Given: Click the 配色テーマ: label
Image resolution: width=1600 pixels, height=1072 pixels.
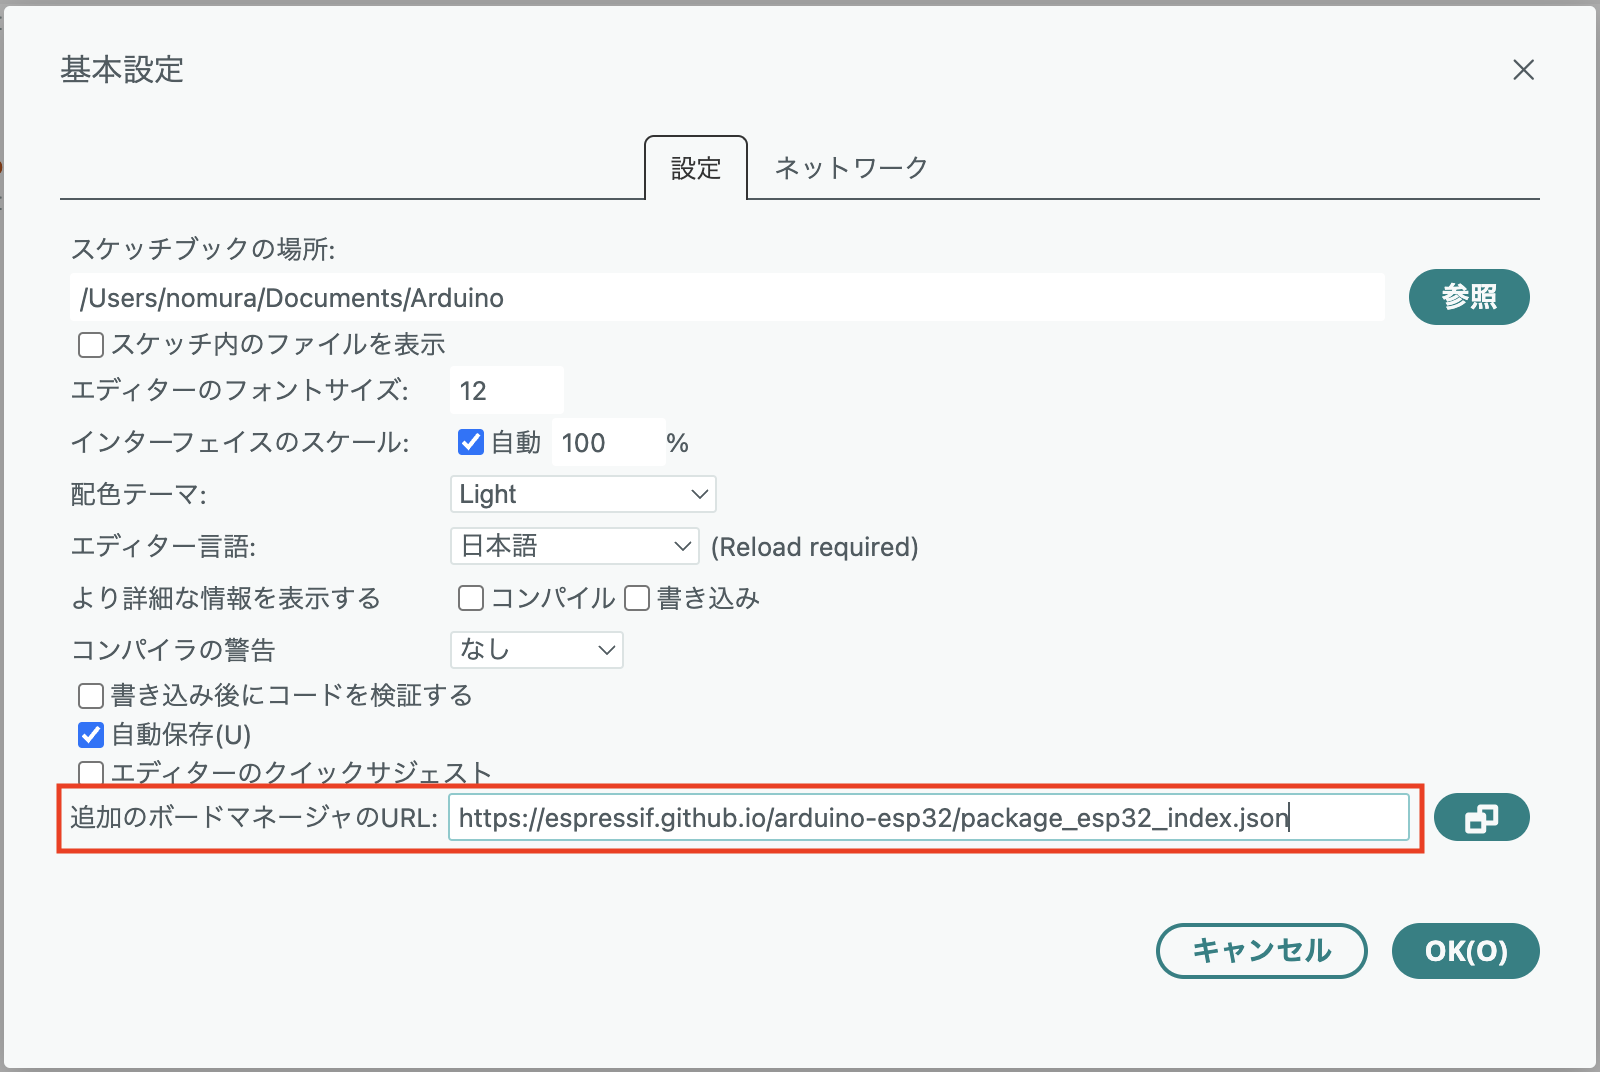Looking at the screenshot, I should point(139,494).
